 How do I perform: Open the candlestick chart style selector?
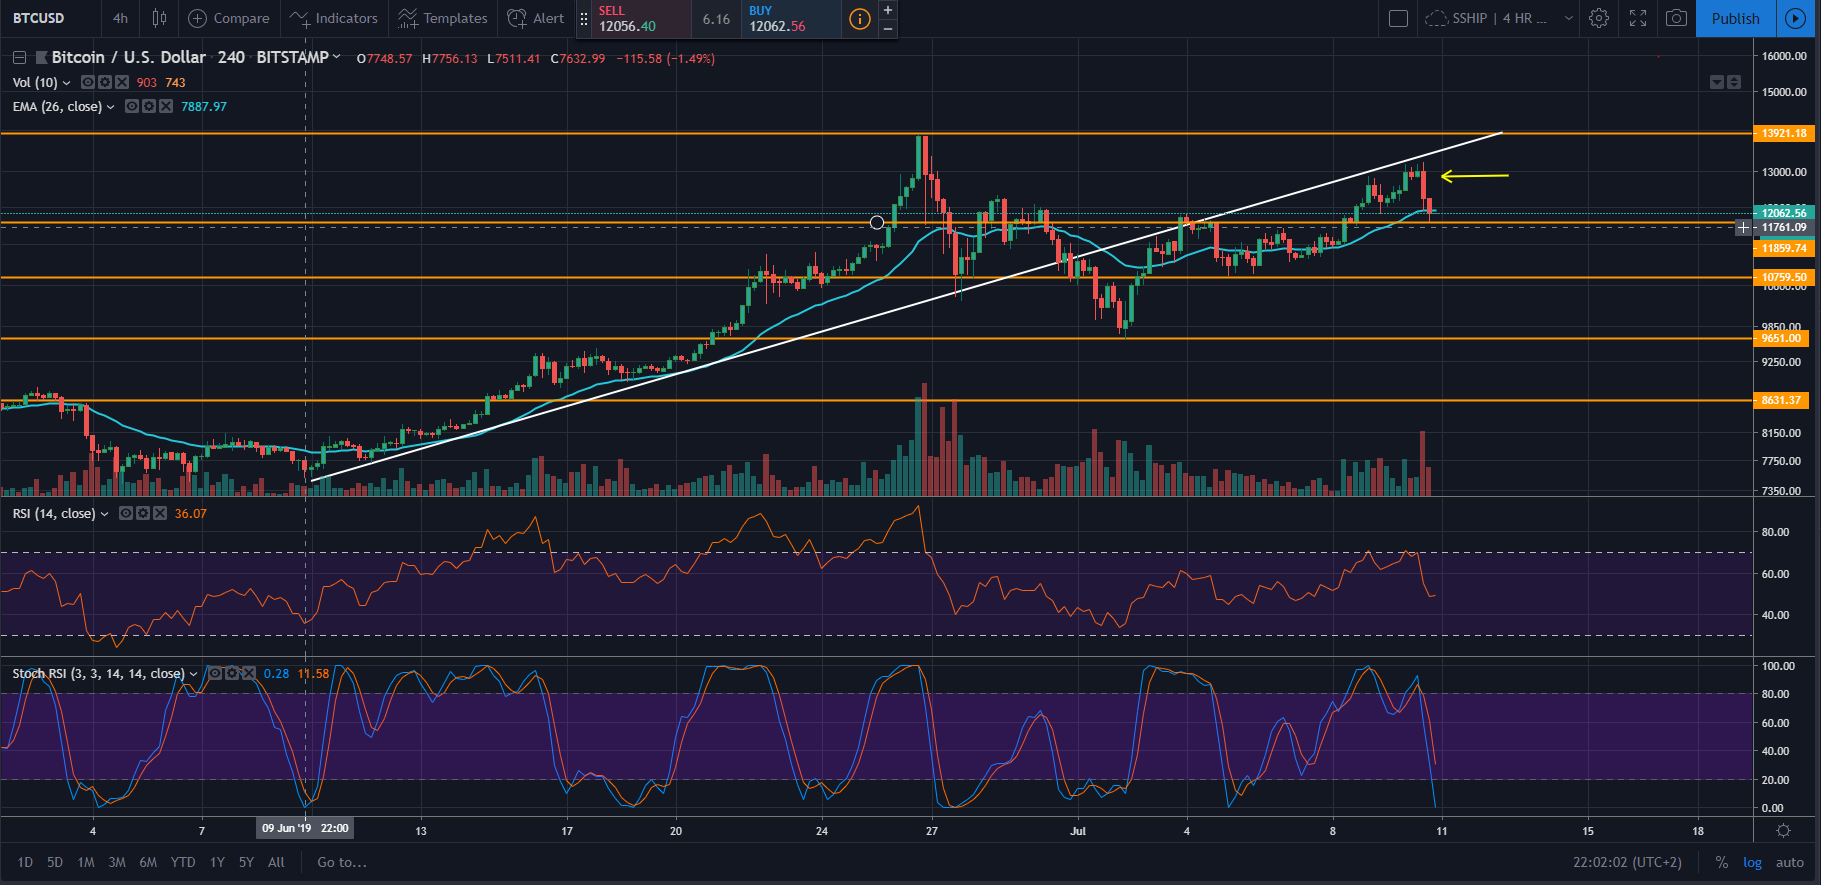(159, 18)
